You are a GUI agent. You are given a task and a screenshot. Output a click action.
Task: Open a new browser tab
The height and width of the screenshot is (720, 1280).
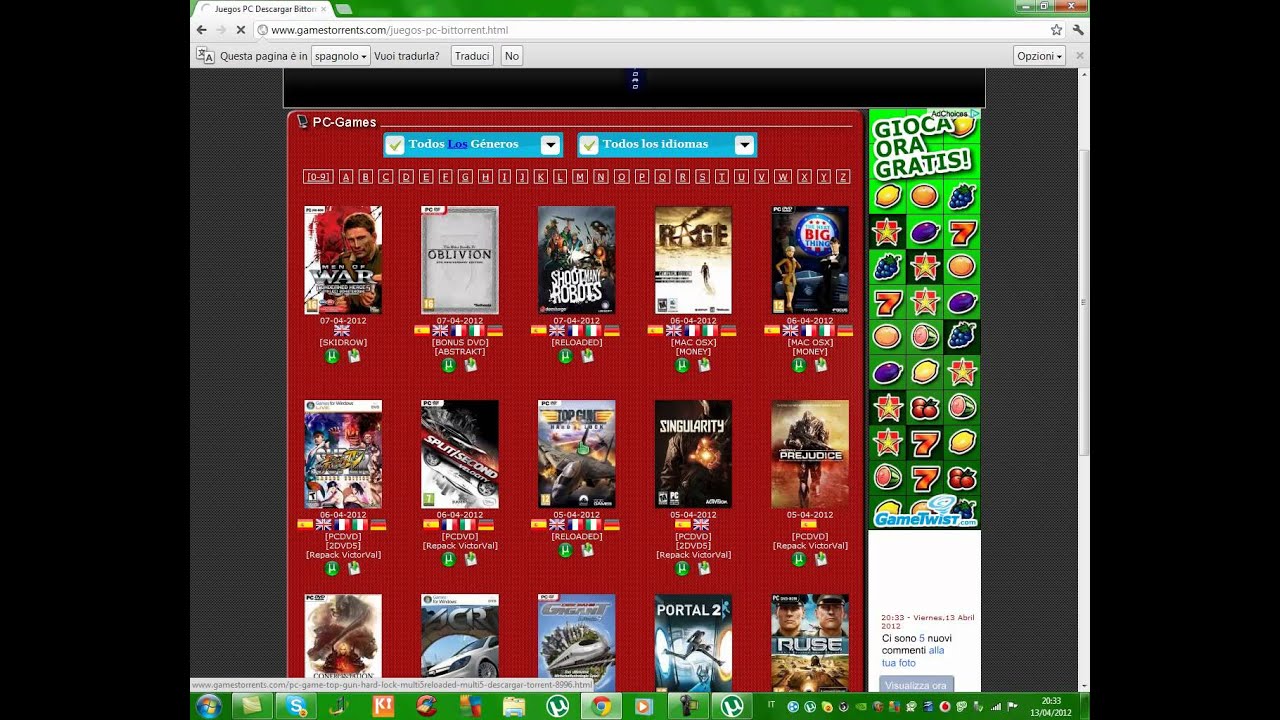point(343,9)
